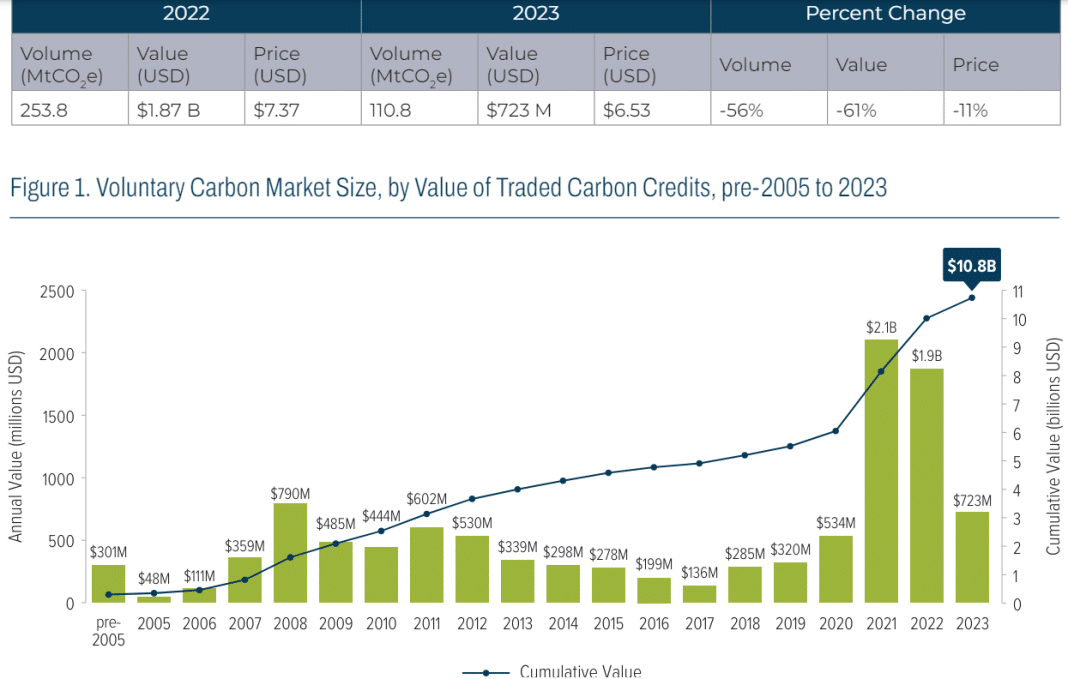This screenshot has width=1068, height=679.
Task: Click the Figure 1 chart title
Action: 448,187
